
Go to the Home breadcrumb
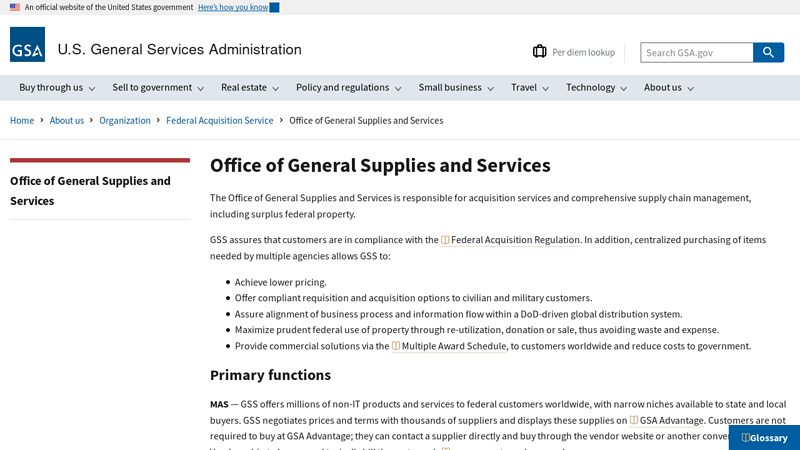coord(22,120)
